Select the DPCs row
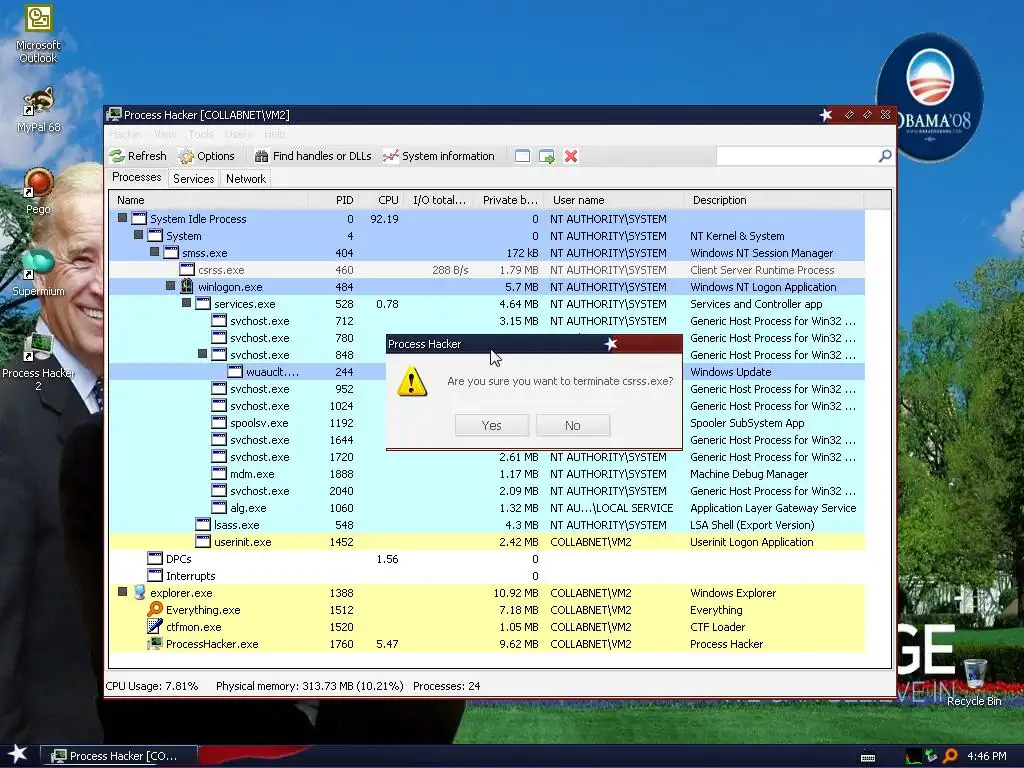The image size is (1024, 768). [x=487, y=558]
